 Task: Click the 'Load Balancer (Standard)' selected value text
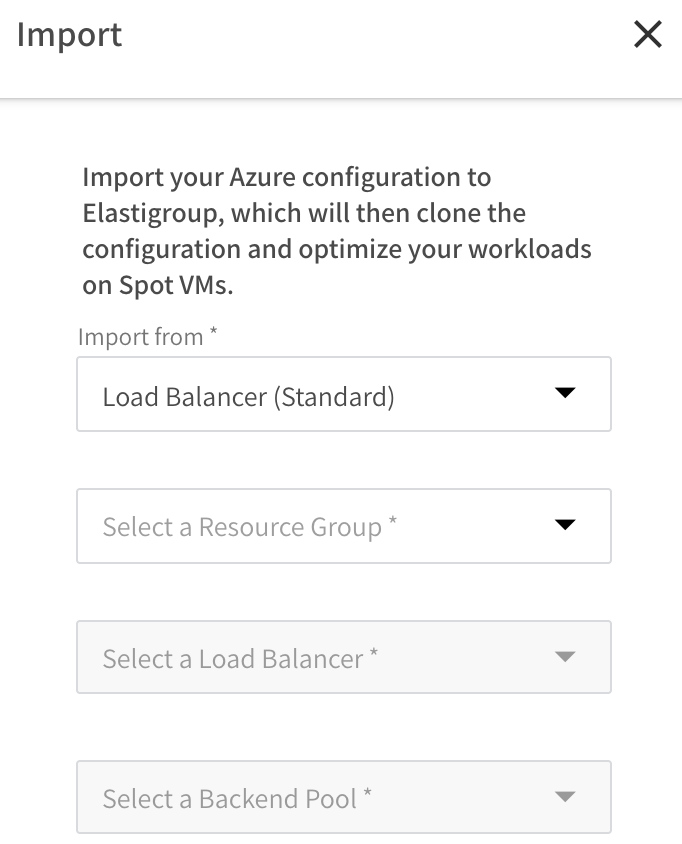248,397
